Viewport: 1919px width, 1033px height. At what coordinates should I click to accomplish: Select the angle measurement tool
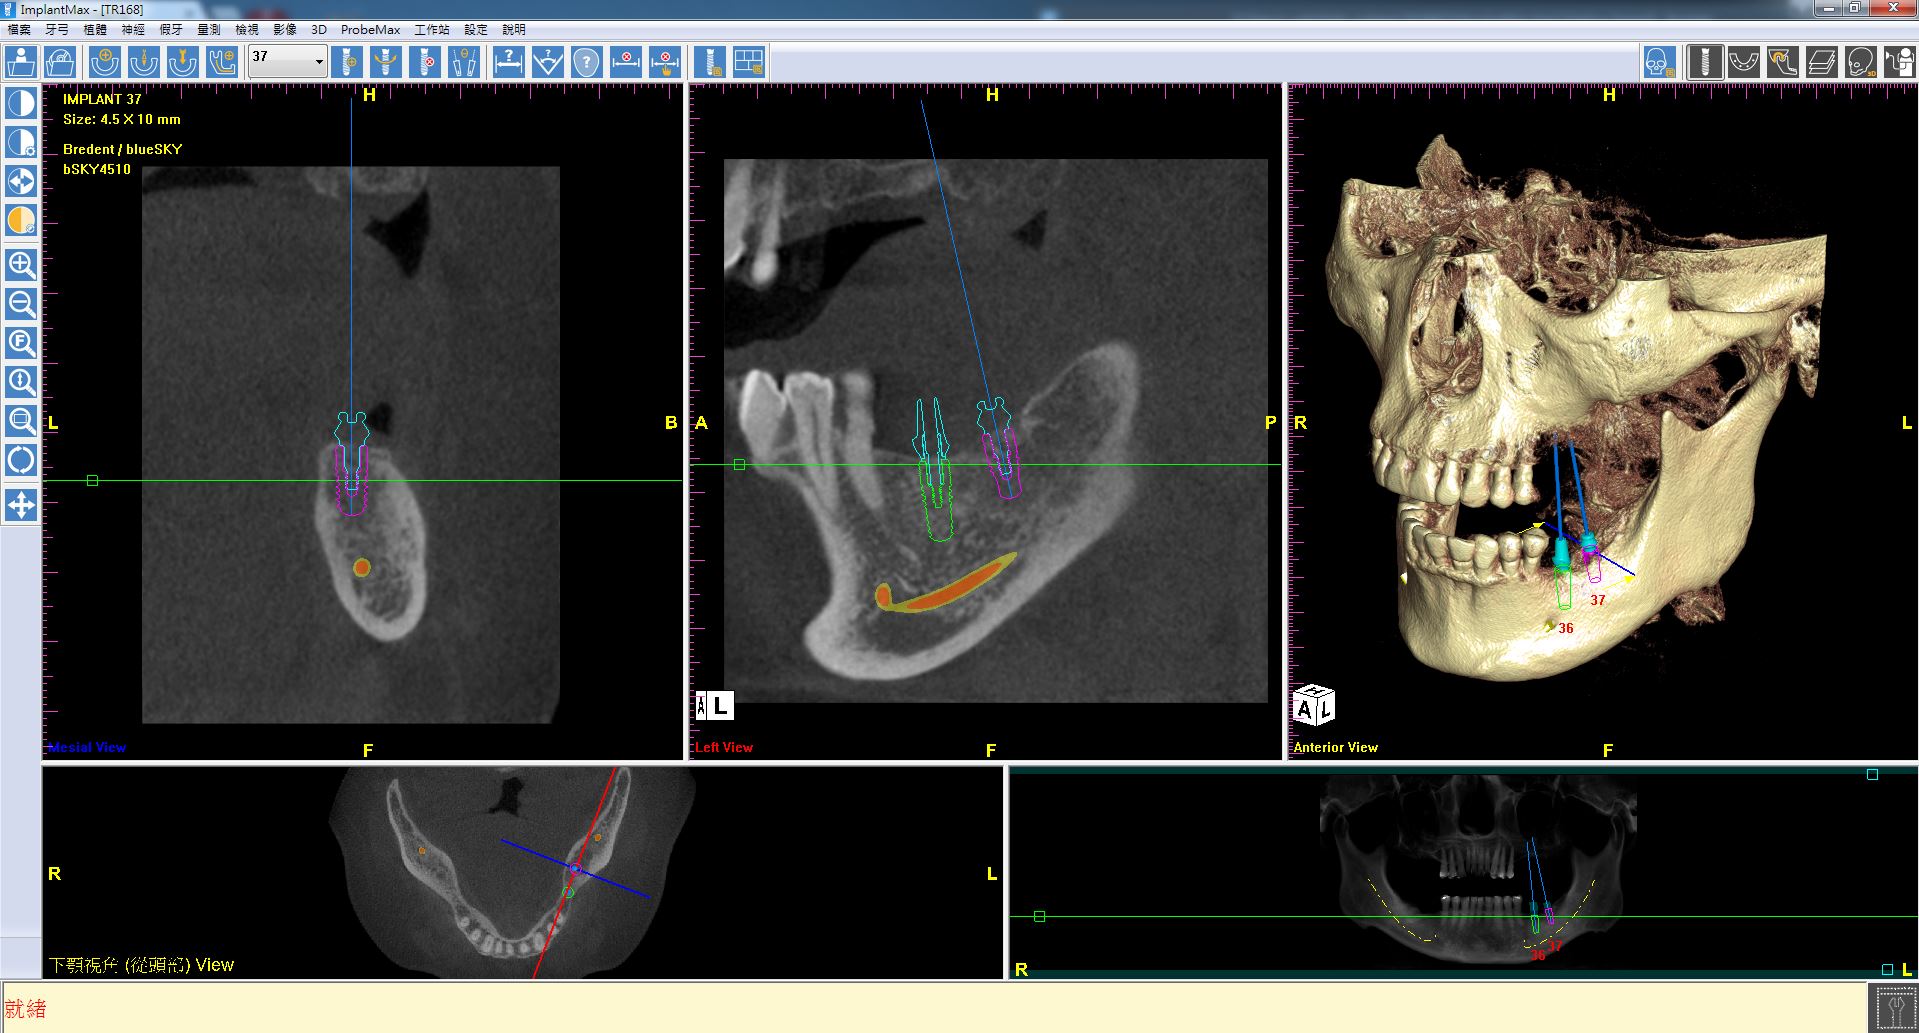pyautogui.click(x=548, y=63)
